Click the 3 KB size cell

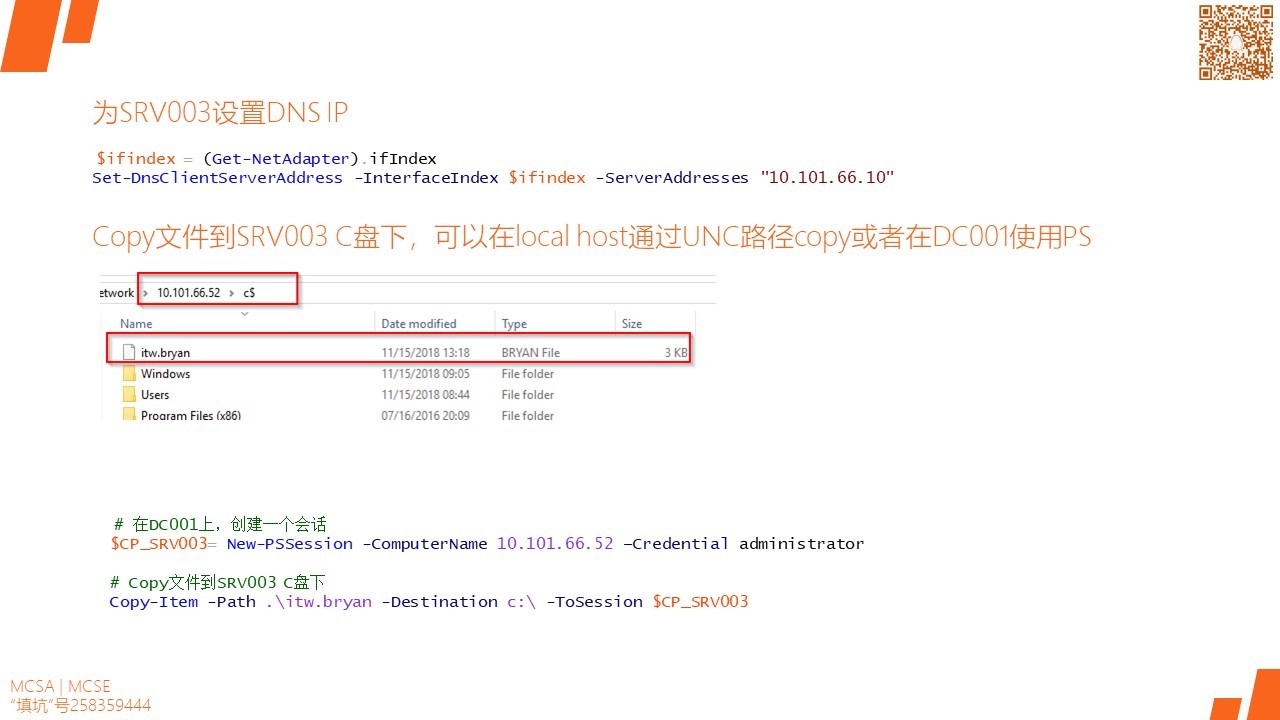(x=676, y=353)
